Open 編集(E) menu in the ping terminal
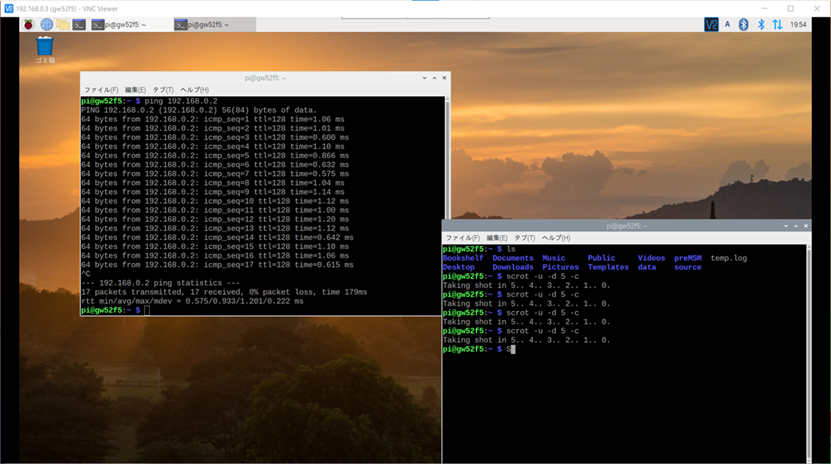Viewport: 831px width, 464px height. [135, 90]
